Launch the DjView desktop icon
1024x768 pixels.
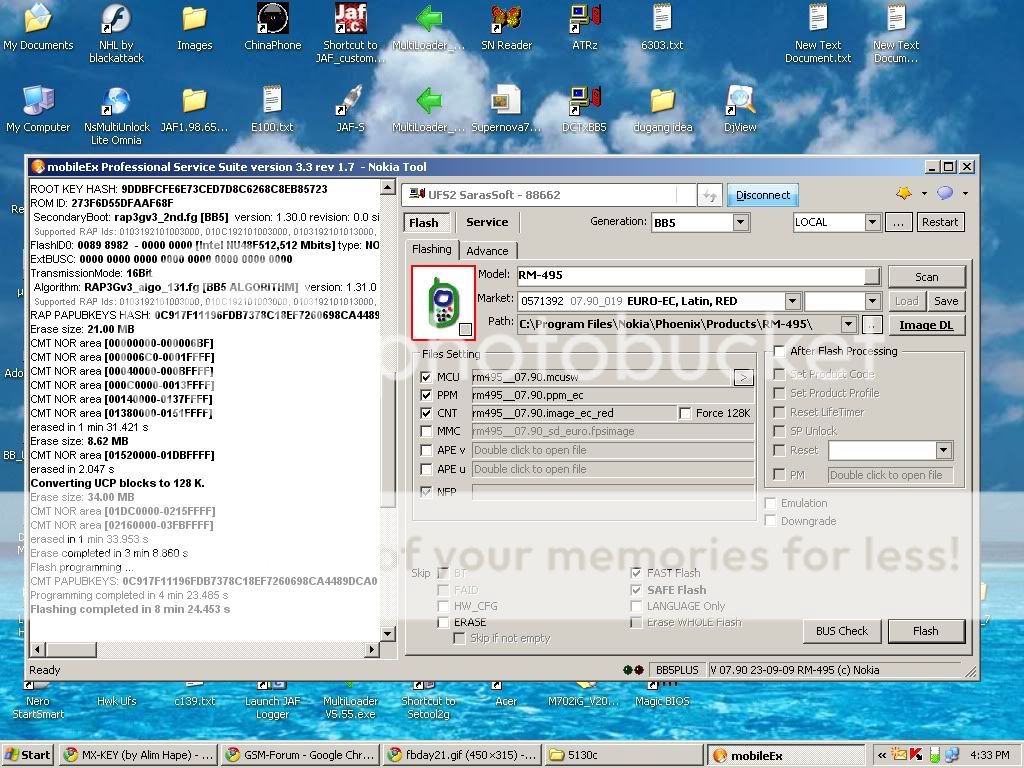pos(740,110)
